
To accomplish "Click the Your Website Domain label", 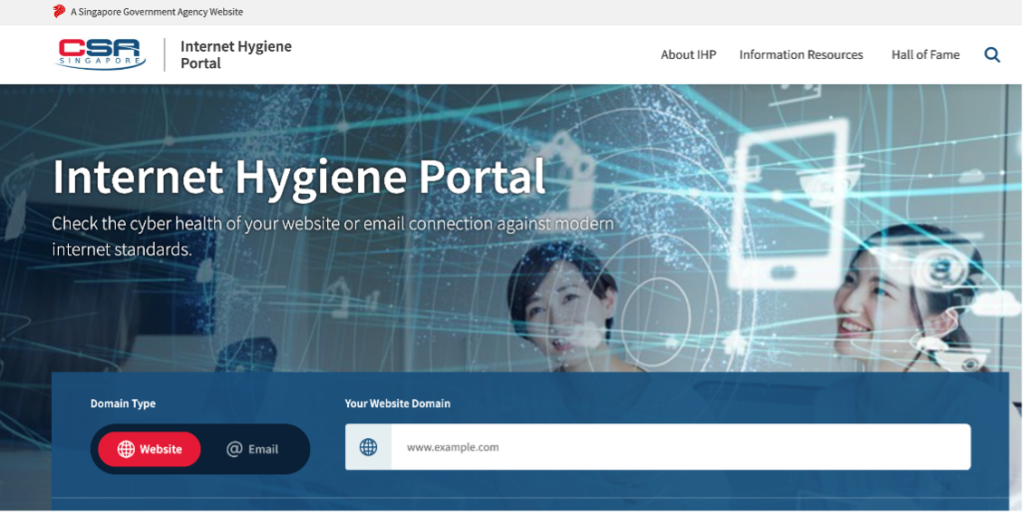I will click(397, 404).
